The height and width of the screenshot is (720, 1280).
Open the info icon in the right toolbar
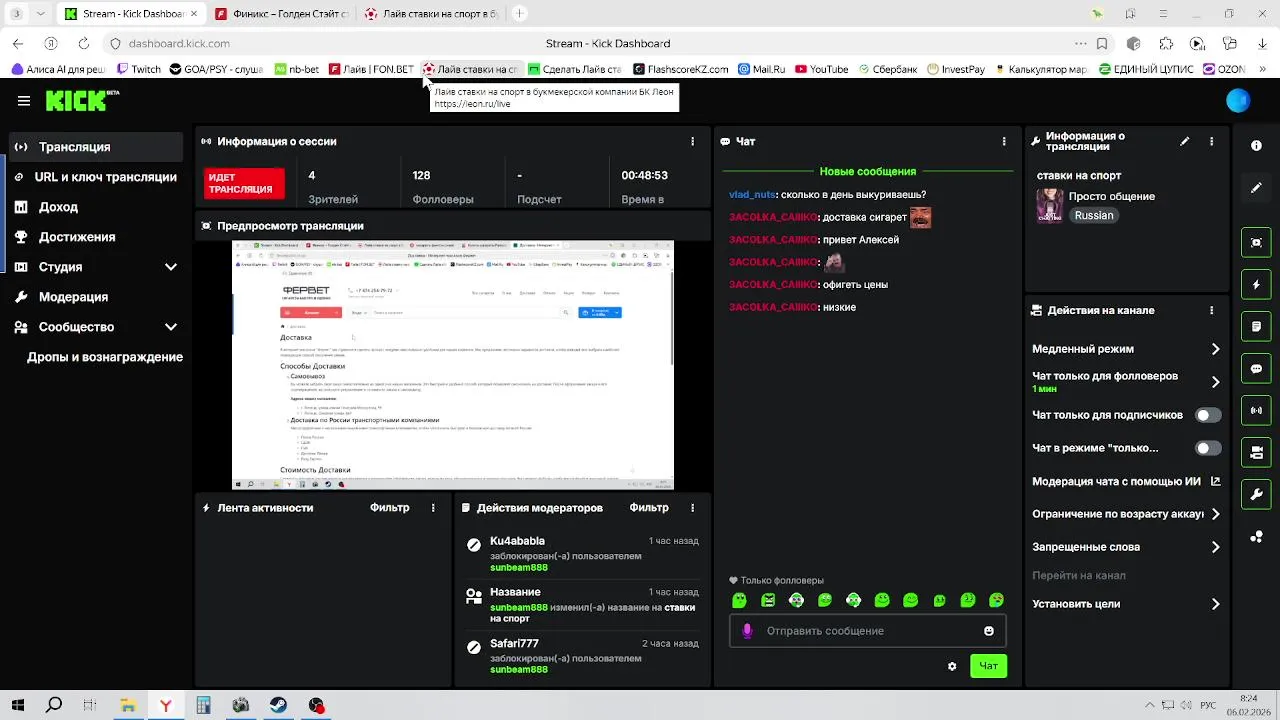(1257, 146)
